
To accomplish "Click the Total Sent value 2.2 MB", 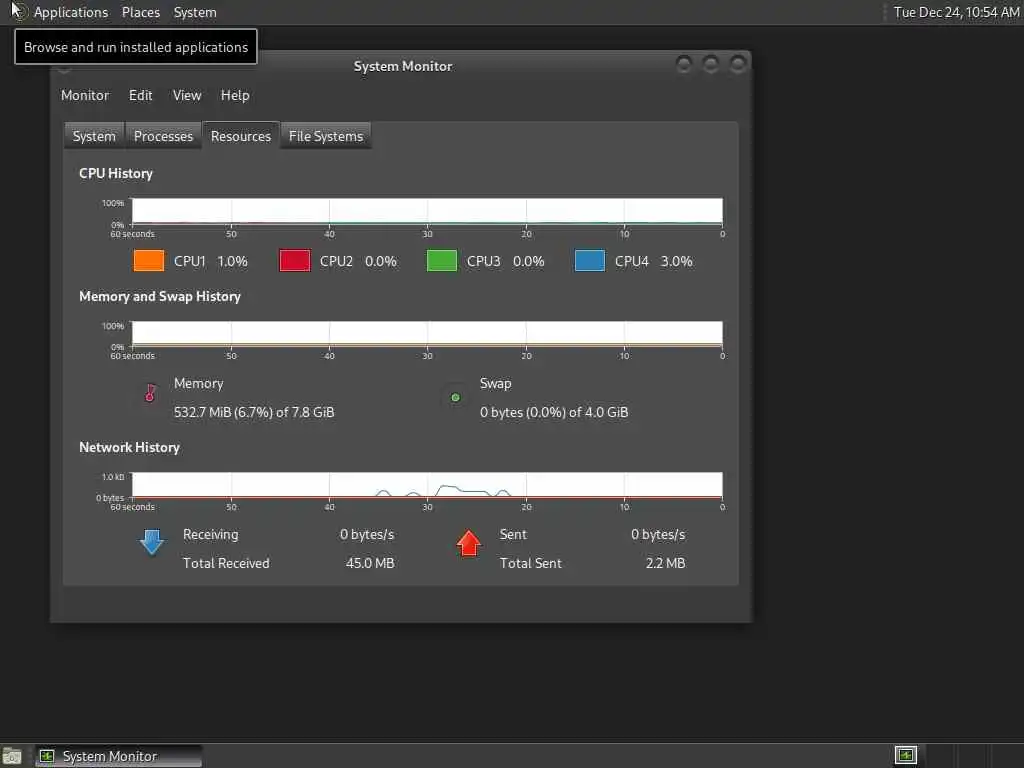I will tap(665, 563).
